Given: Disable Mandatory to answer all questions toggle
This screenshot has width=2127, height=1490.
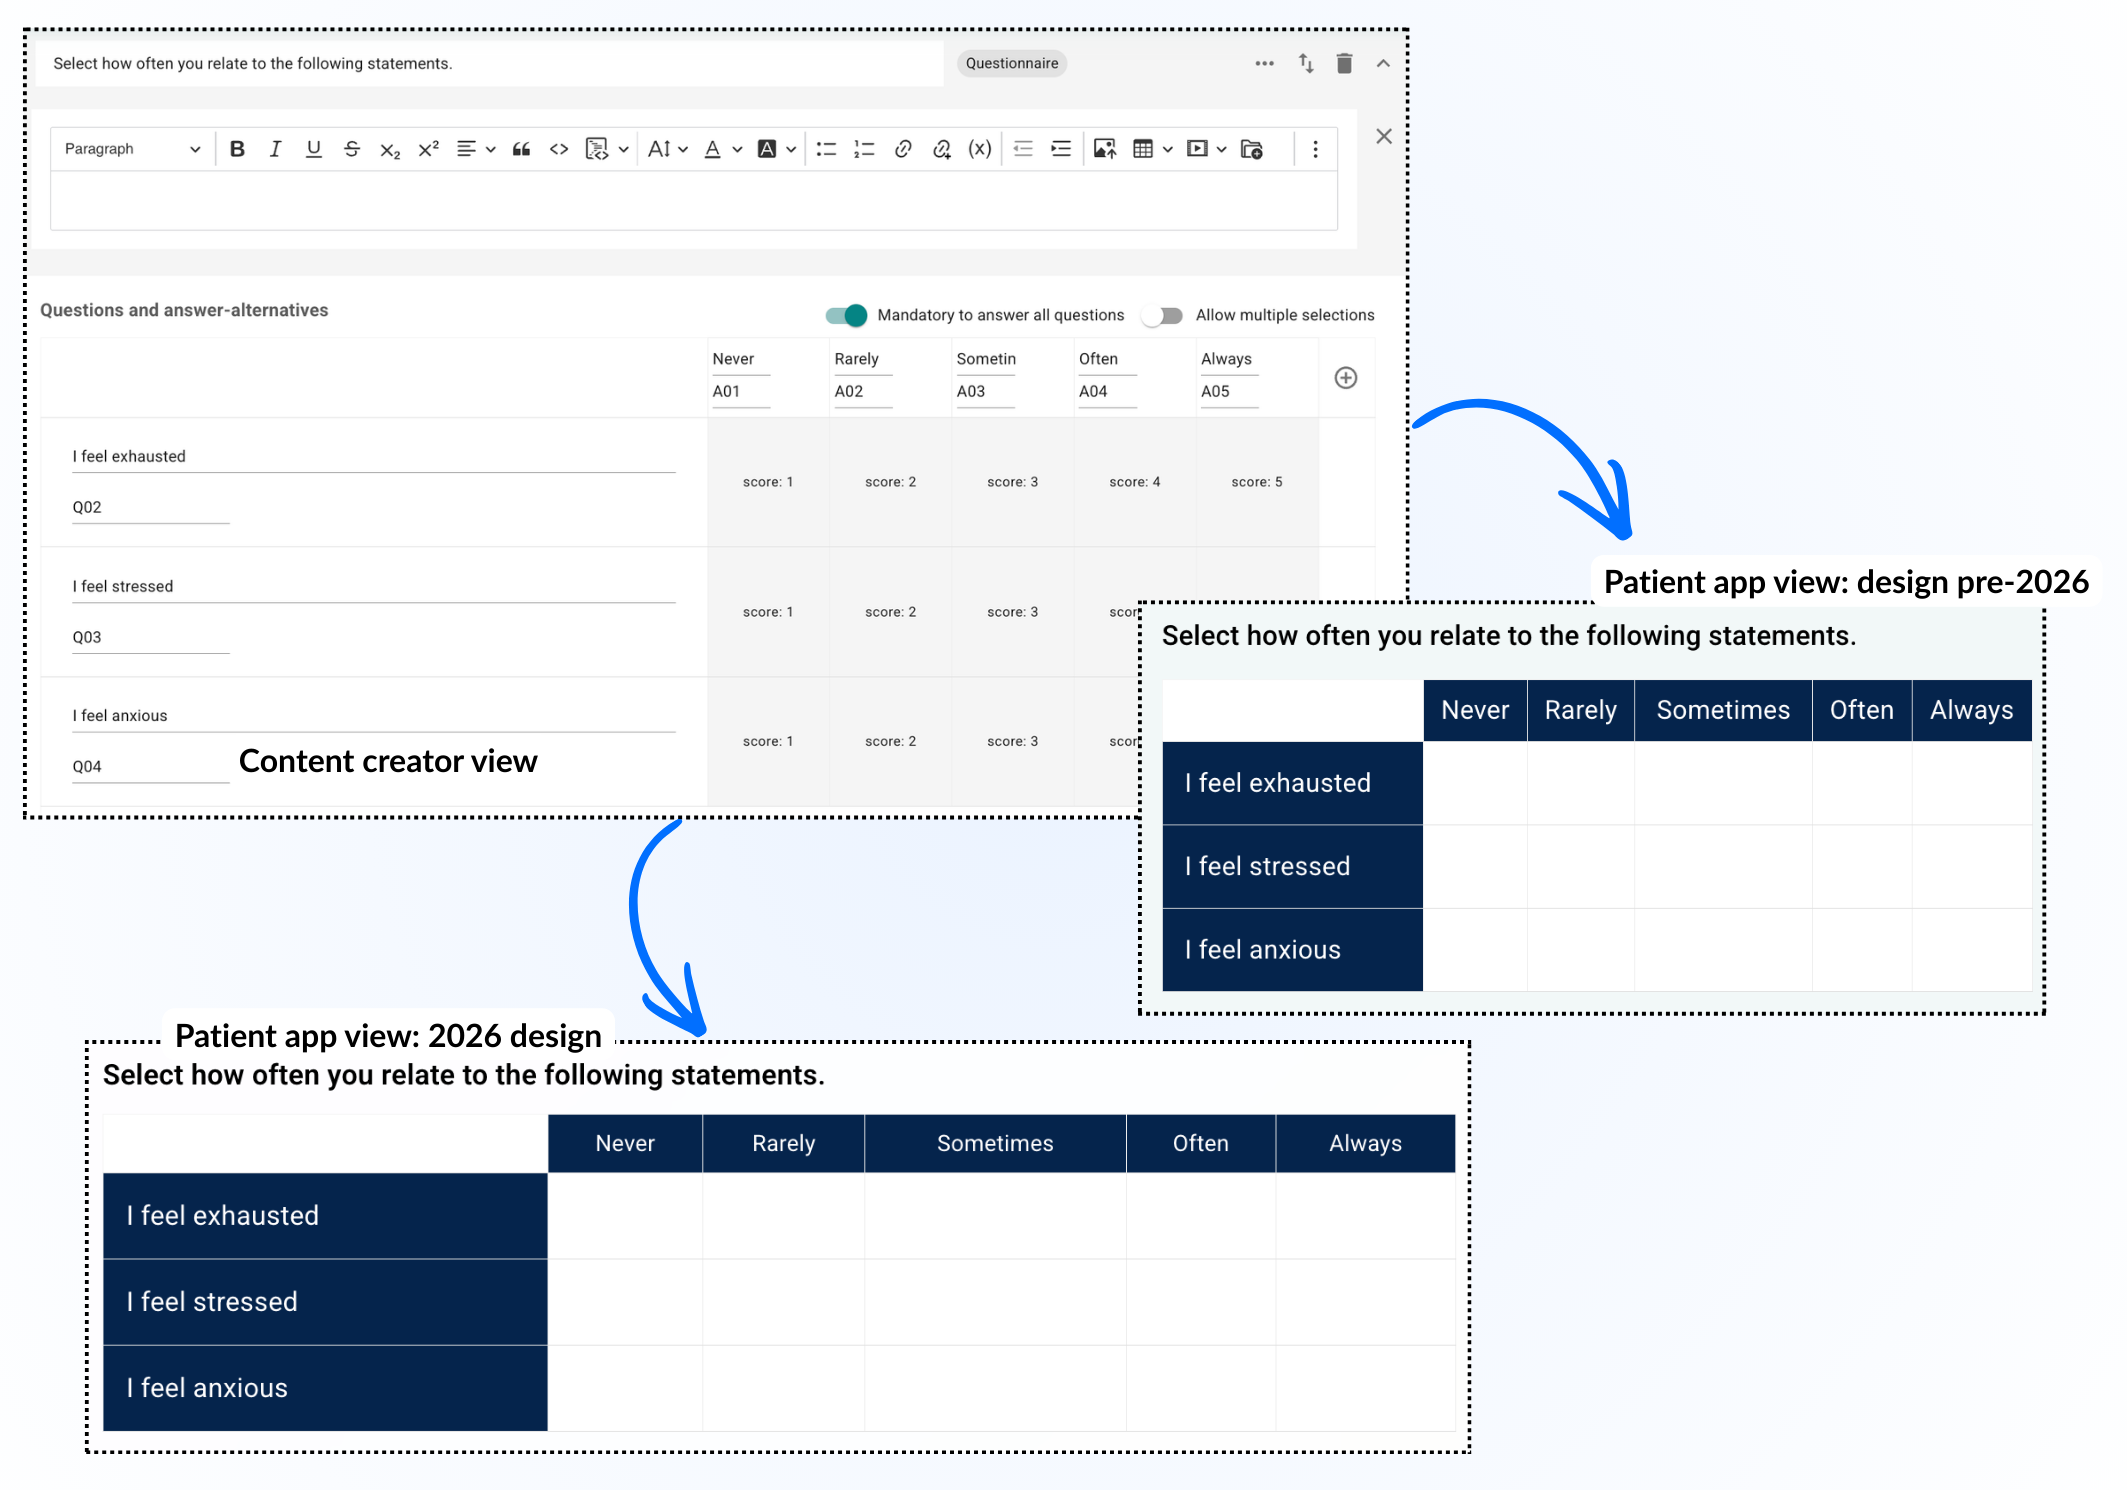Looking at the screenshot, I should (x=846, y=315).
